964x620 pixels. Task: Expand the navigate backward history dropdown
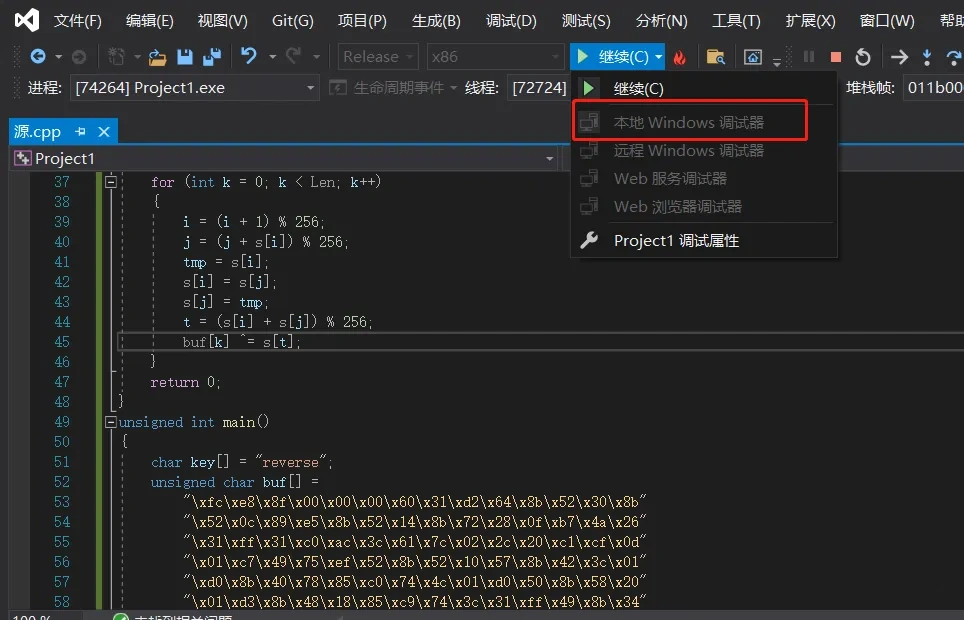(x=58, y=57)
